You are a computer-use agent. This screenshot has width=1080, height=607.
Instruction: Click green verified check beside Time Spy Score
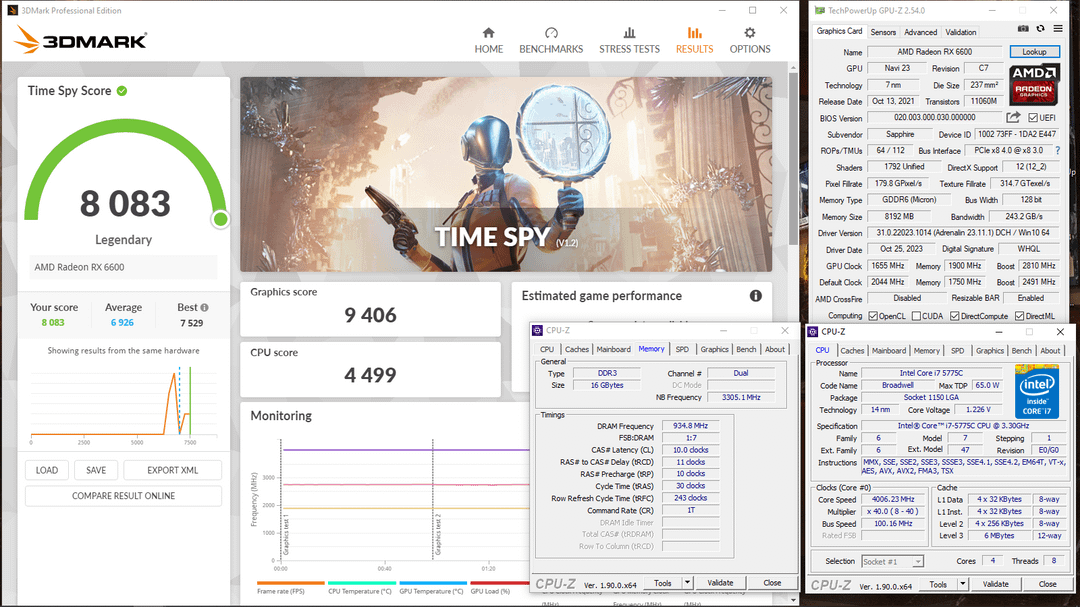pos(122,91)
